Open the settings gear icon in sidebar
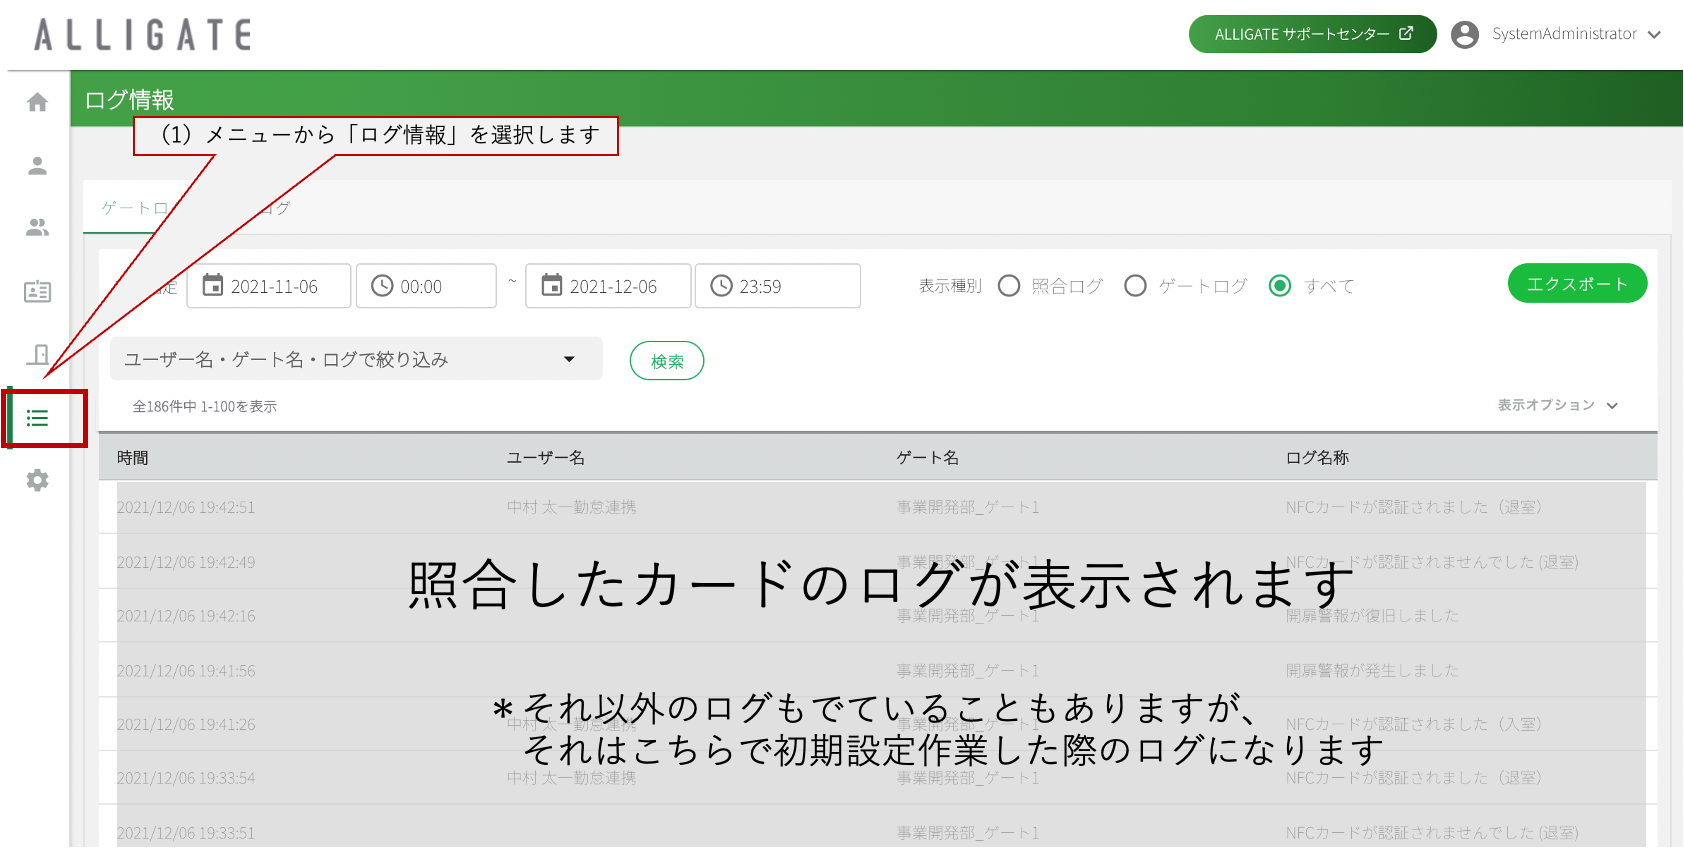Screen dimensions: 1684x848 point(37,481)
